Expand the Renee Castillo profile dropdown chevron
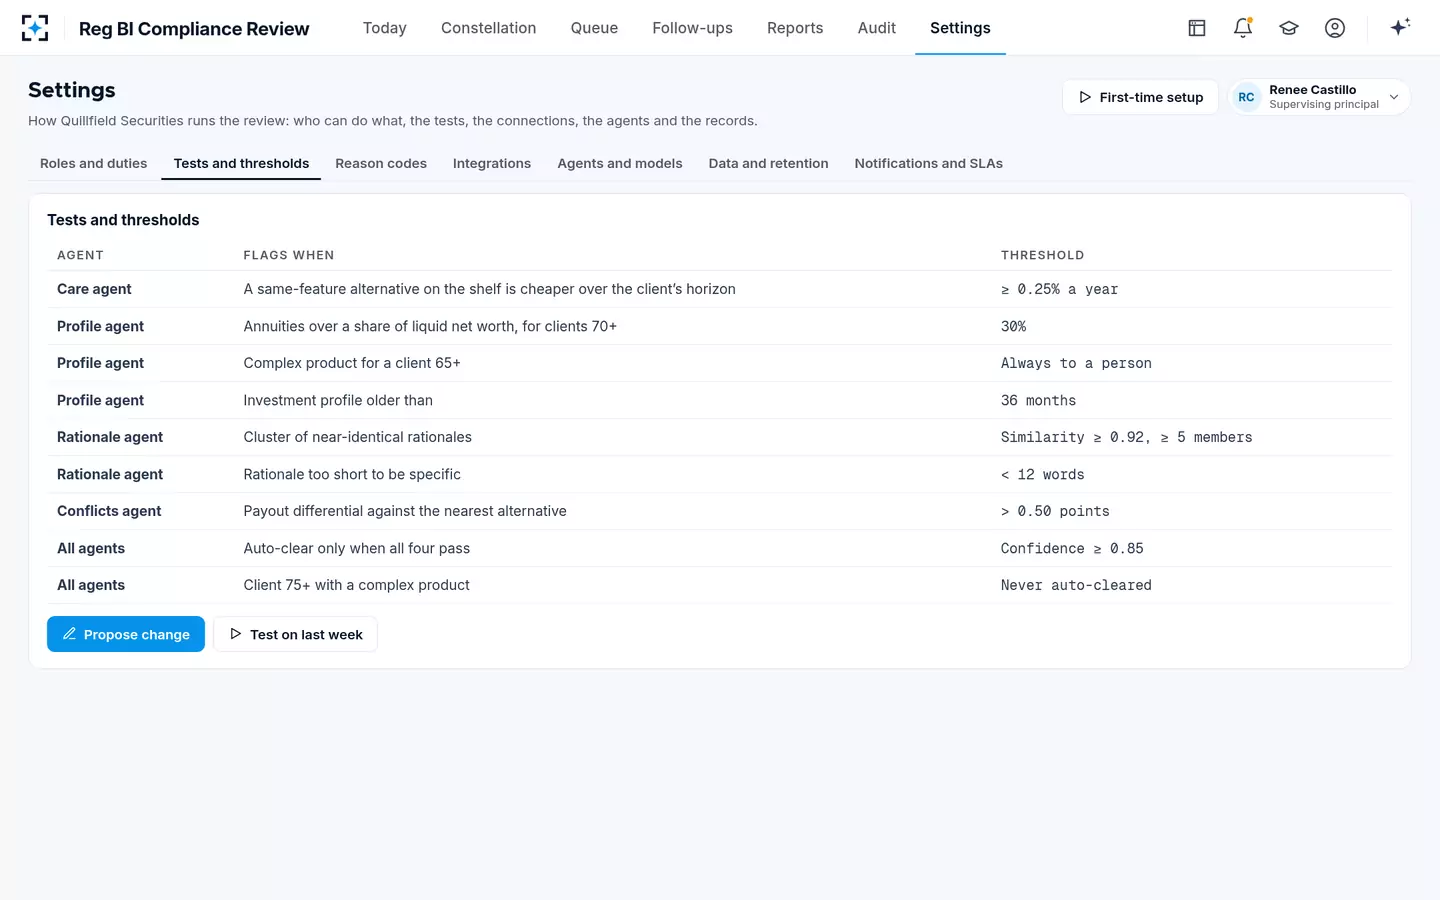Viewport: 1440px width, 900px height. pos(1394,97)
